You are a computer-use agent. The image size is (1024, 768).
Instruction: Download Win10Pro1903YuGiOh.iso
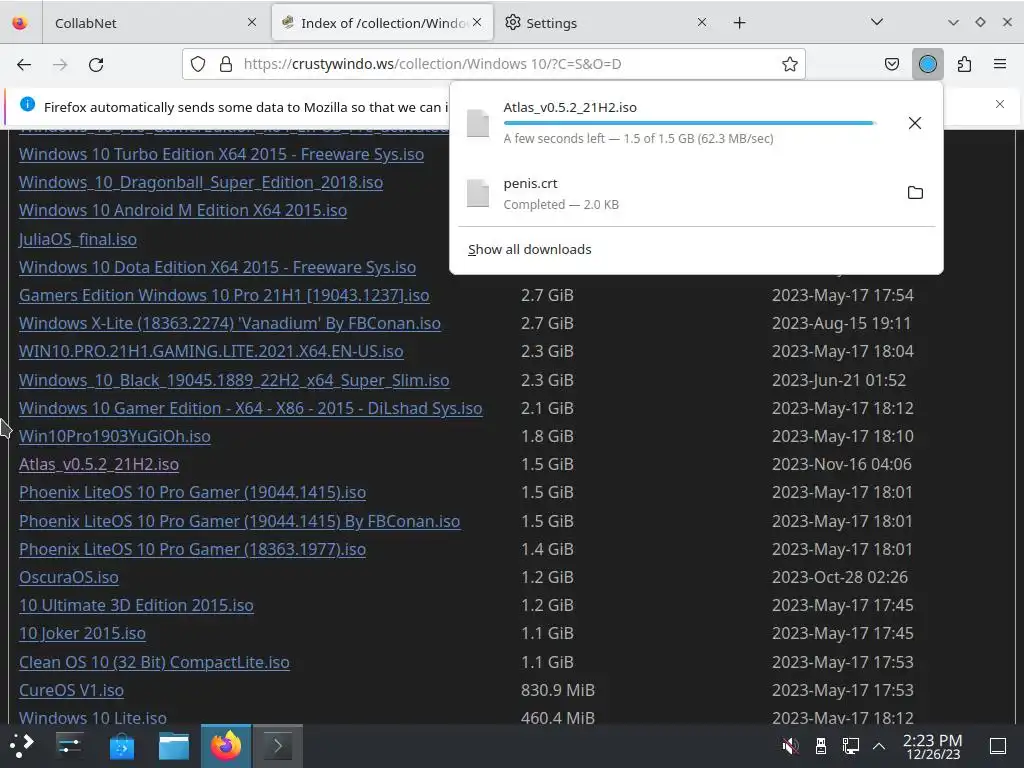pyautogui.click(x=115, y=436)
